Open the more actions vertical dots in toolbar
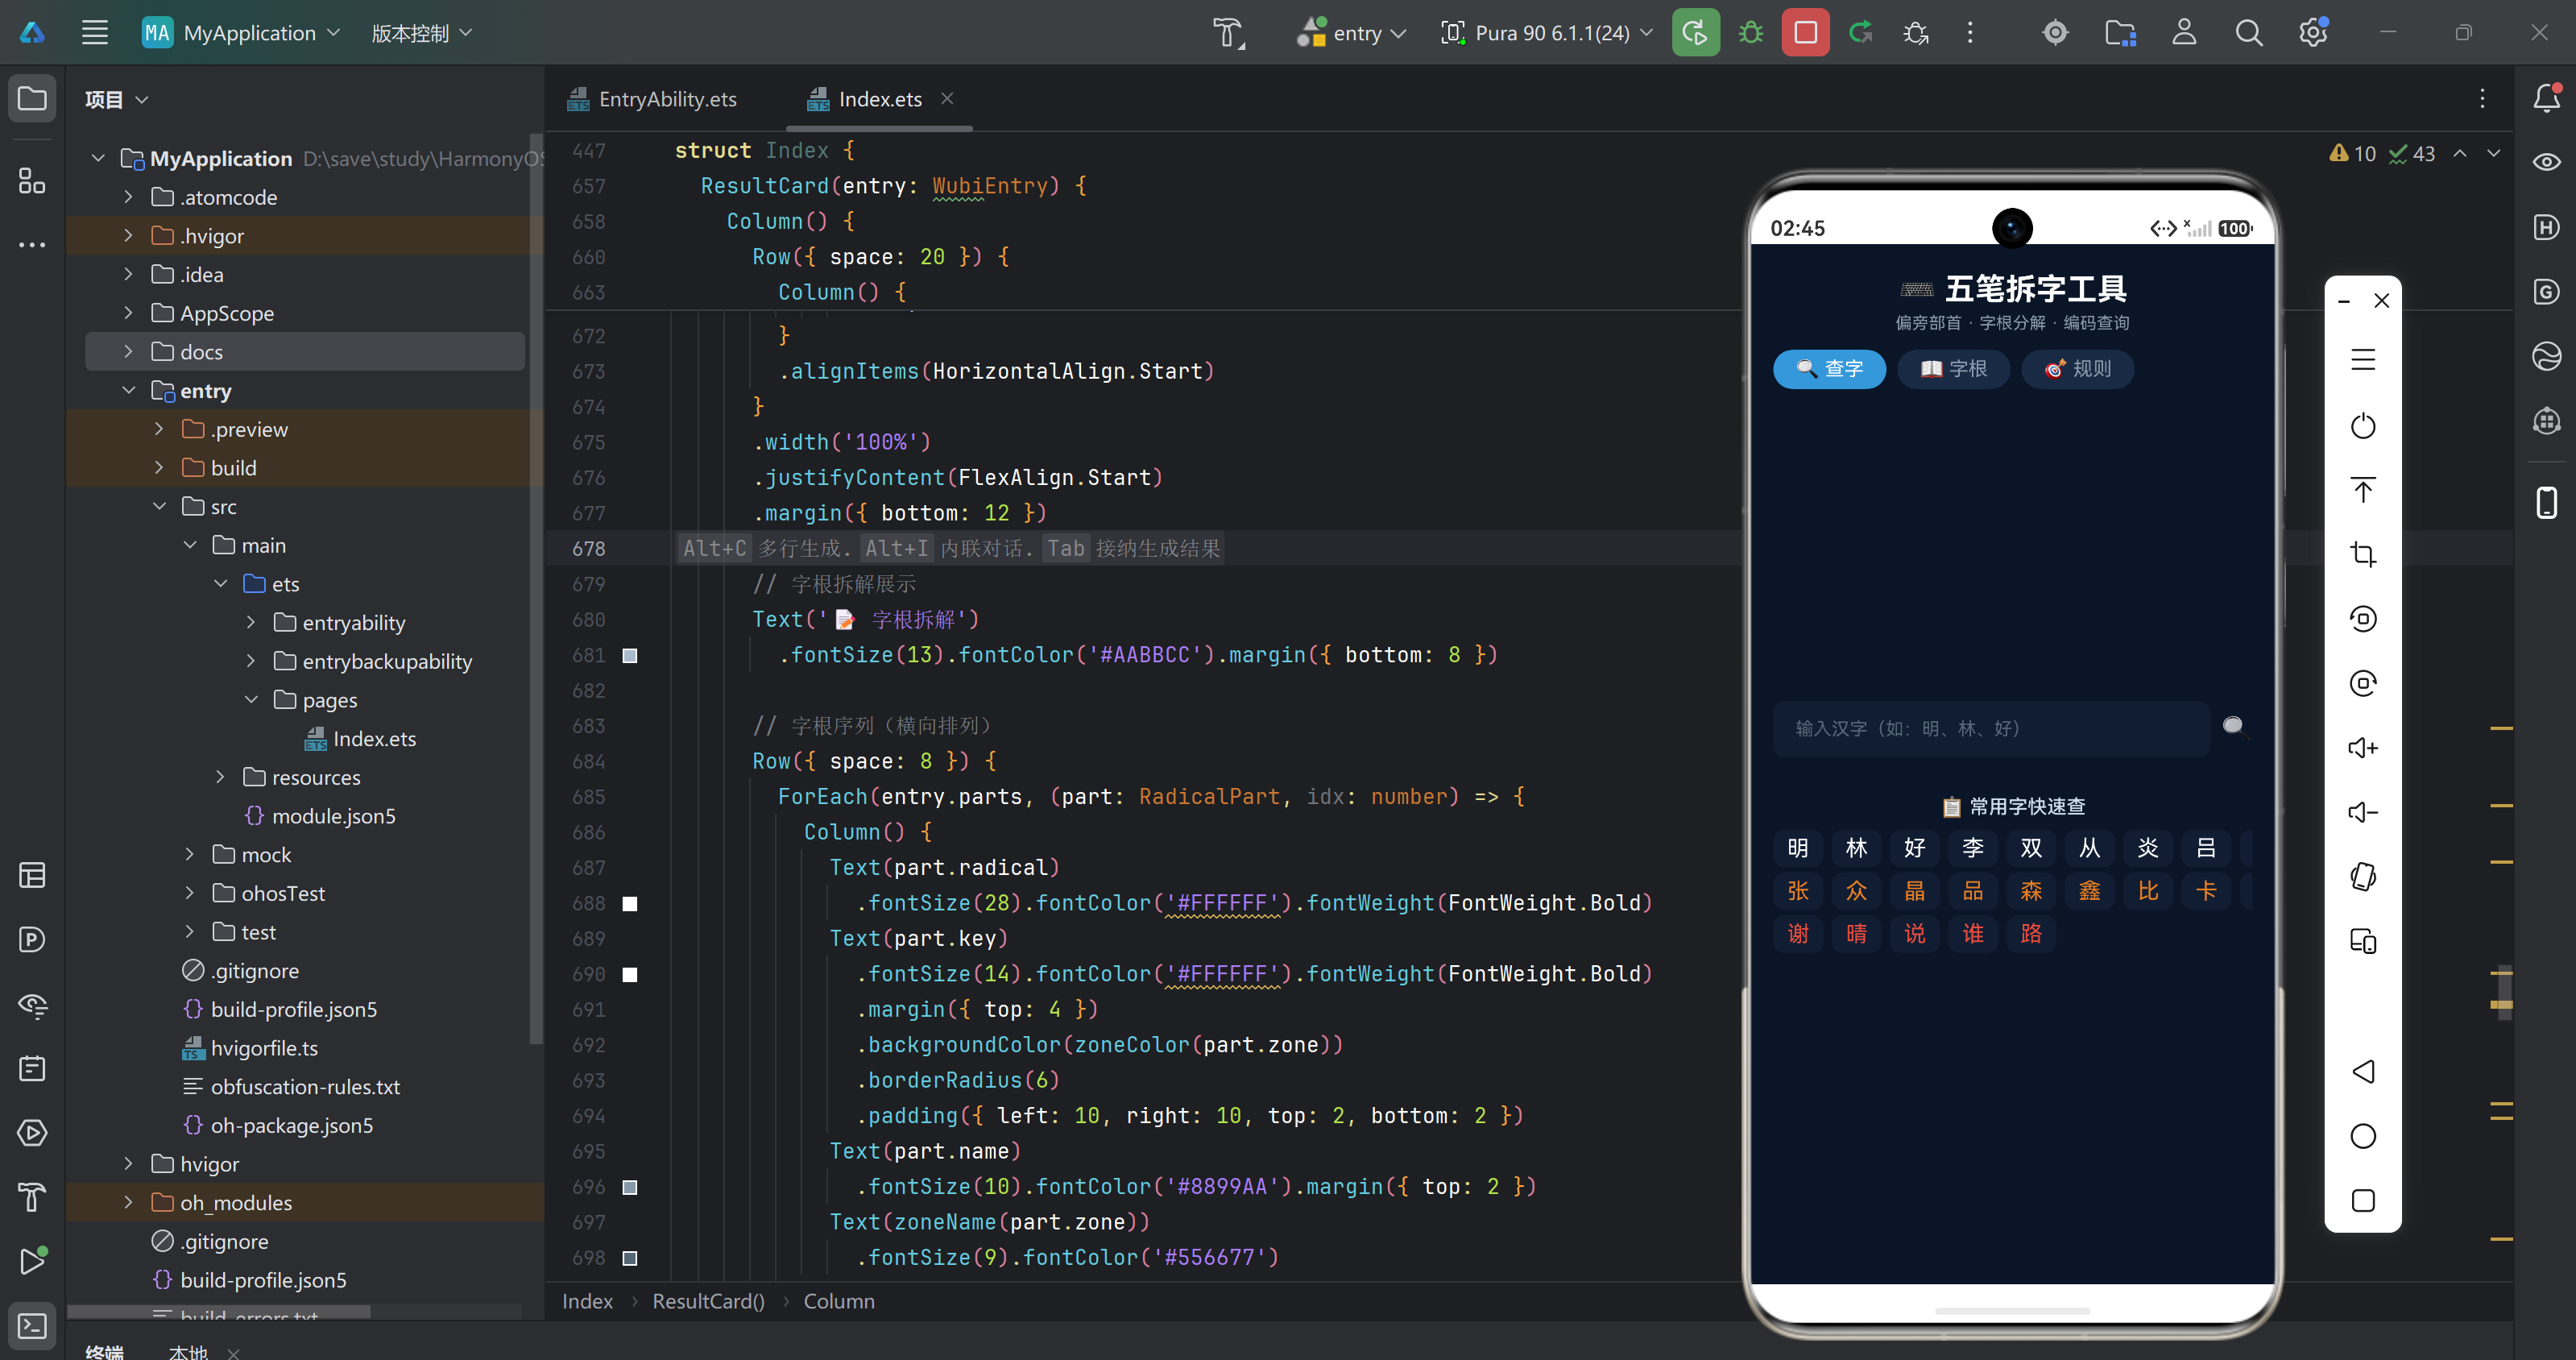 [1970, 33]
